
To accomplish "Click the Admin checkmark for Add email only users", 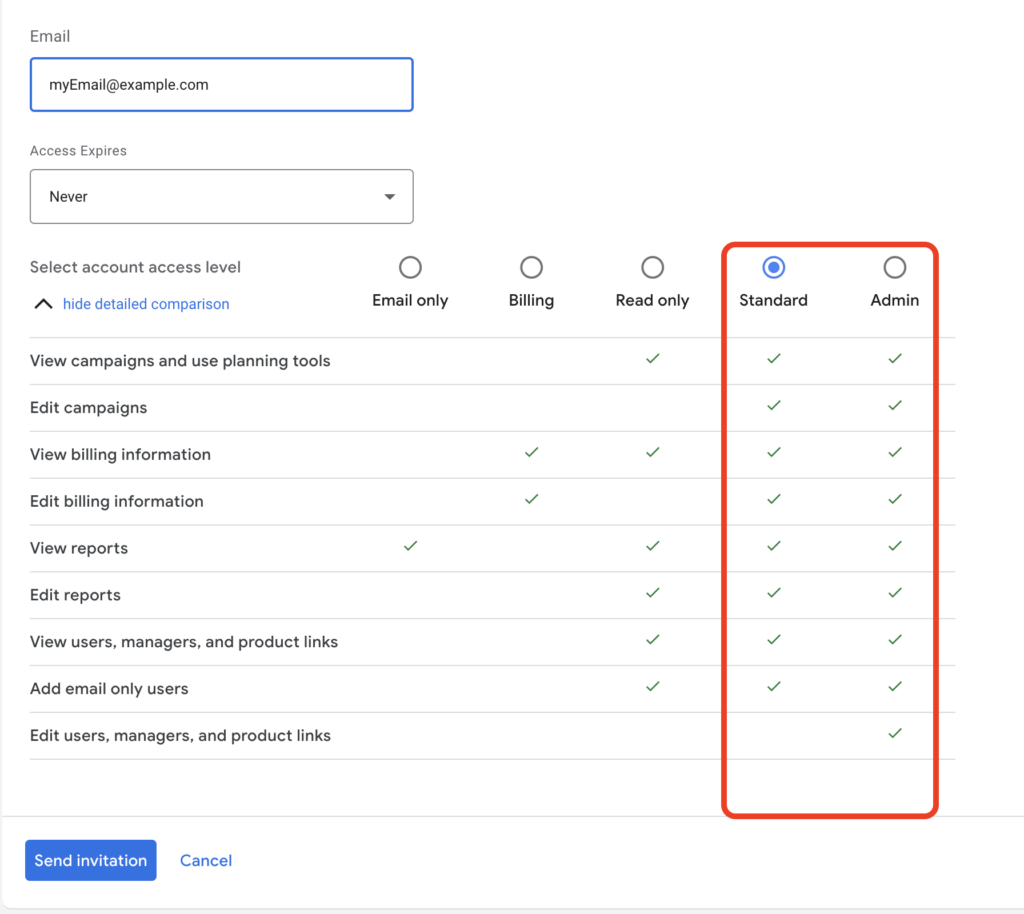I will pos(895,687).
